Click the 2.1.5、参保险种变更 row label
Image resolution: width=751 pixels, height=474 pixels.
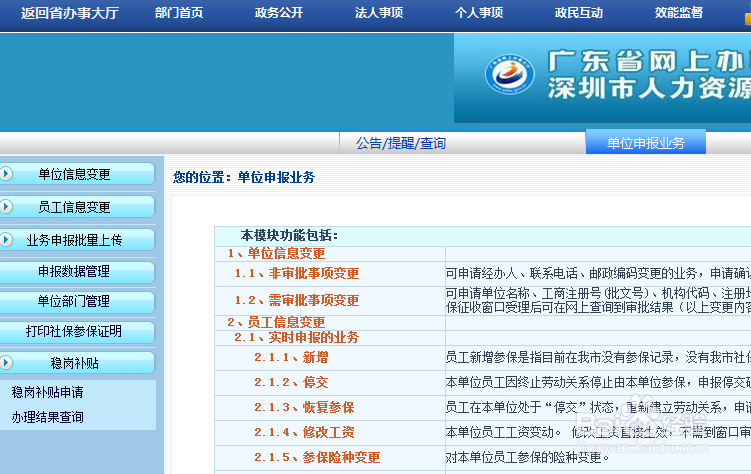[317, 457]
